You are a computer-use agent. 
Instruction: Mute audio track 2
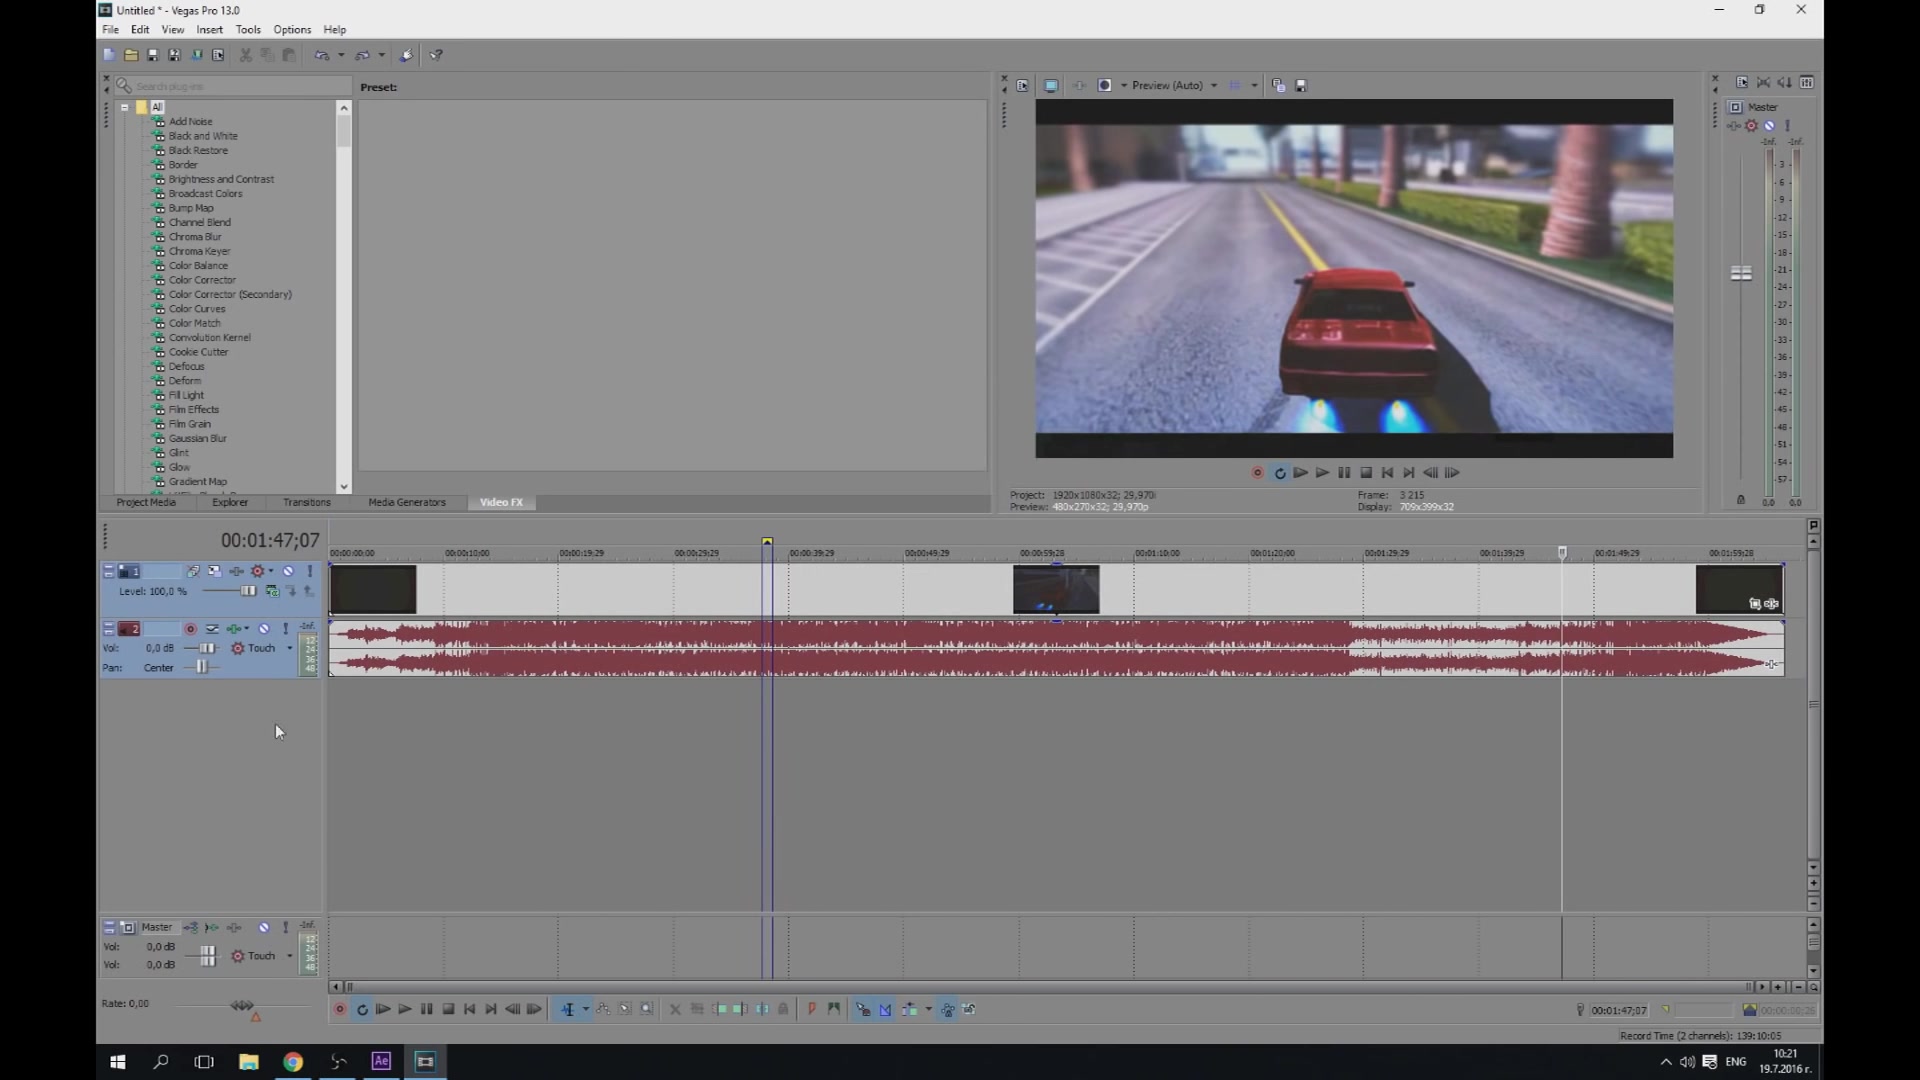coord(264,629)
